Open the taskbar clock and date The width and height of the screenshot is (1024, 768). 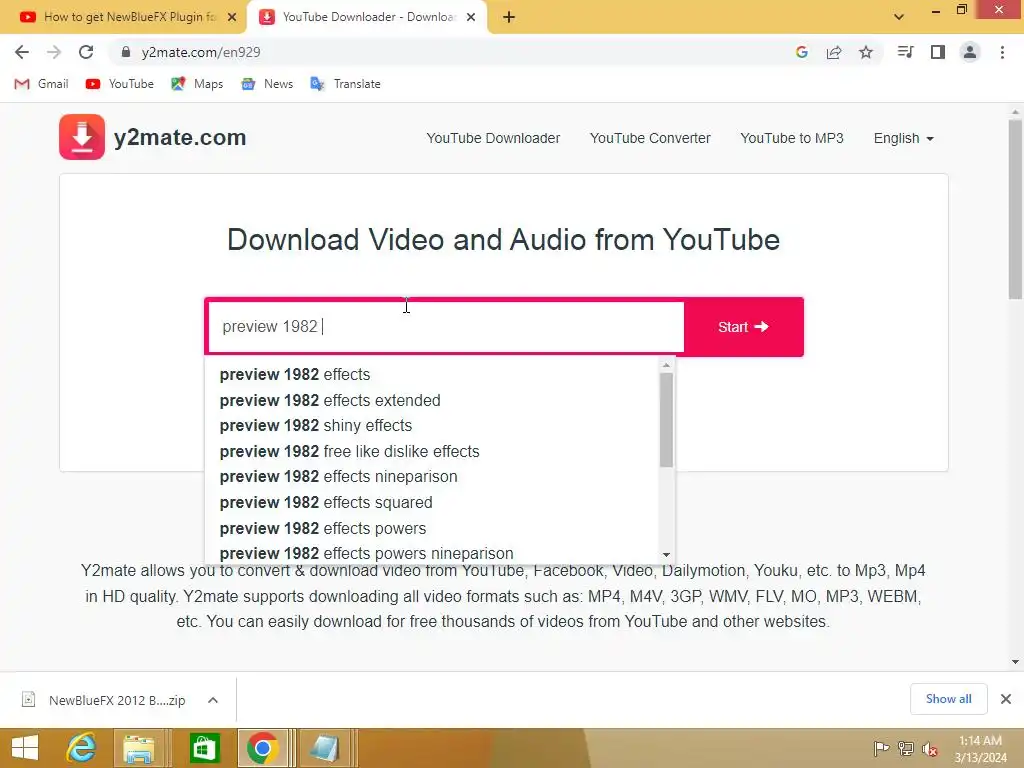(980, 749)
